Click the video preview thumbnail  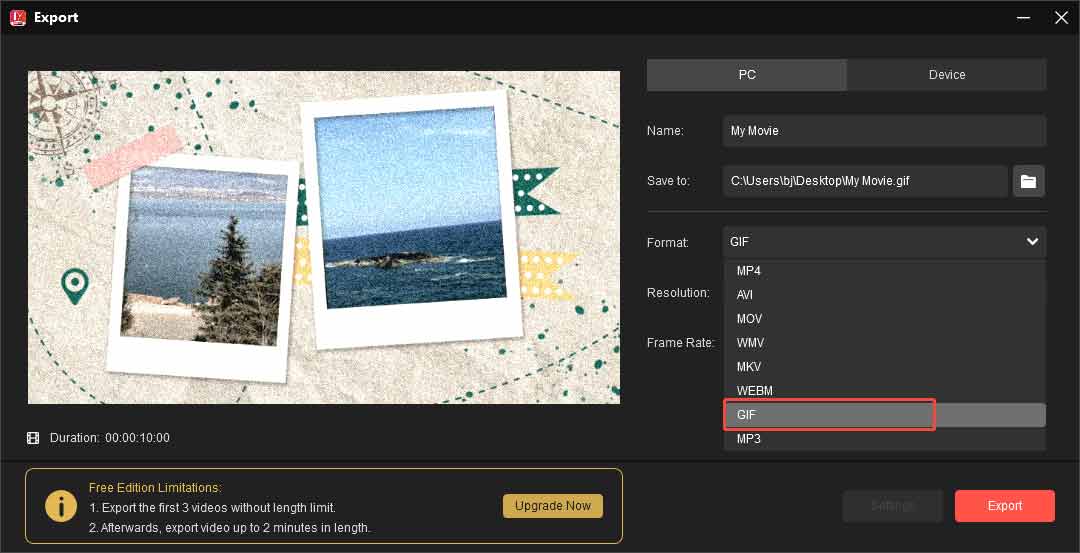point(324,237)
